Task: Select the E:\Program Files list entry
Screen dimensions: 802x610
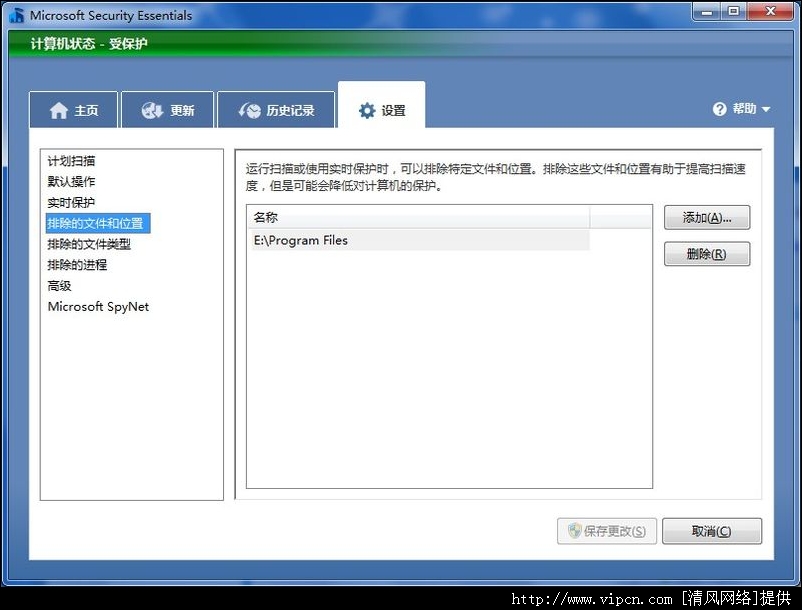Action: [x=418, y=240]
